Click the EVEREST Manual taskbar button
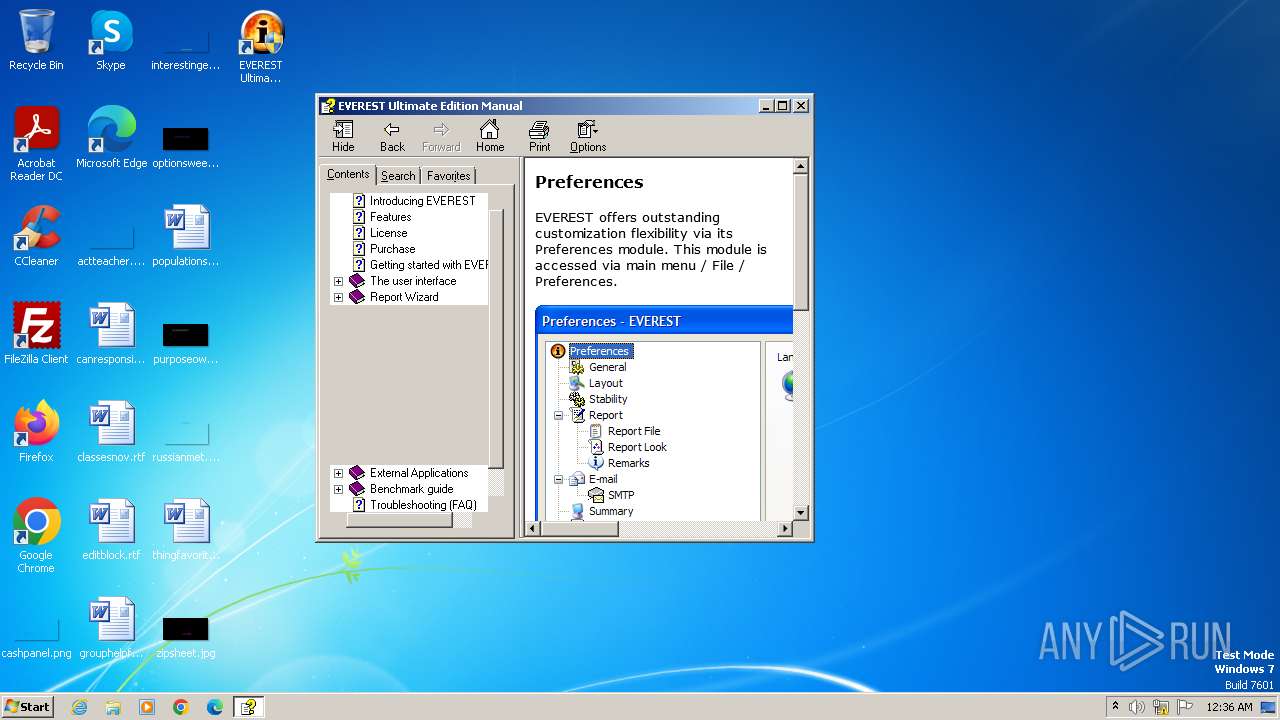This screenshot has height=720, width=1280. point(248,707)
